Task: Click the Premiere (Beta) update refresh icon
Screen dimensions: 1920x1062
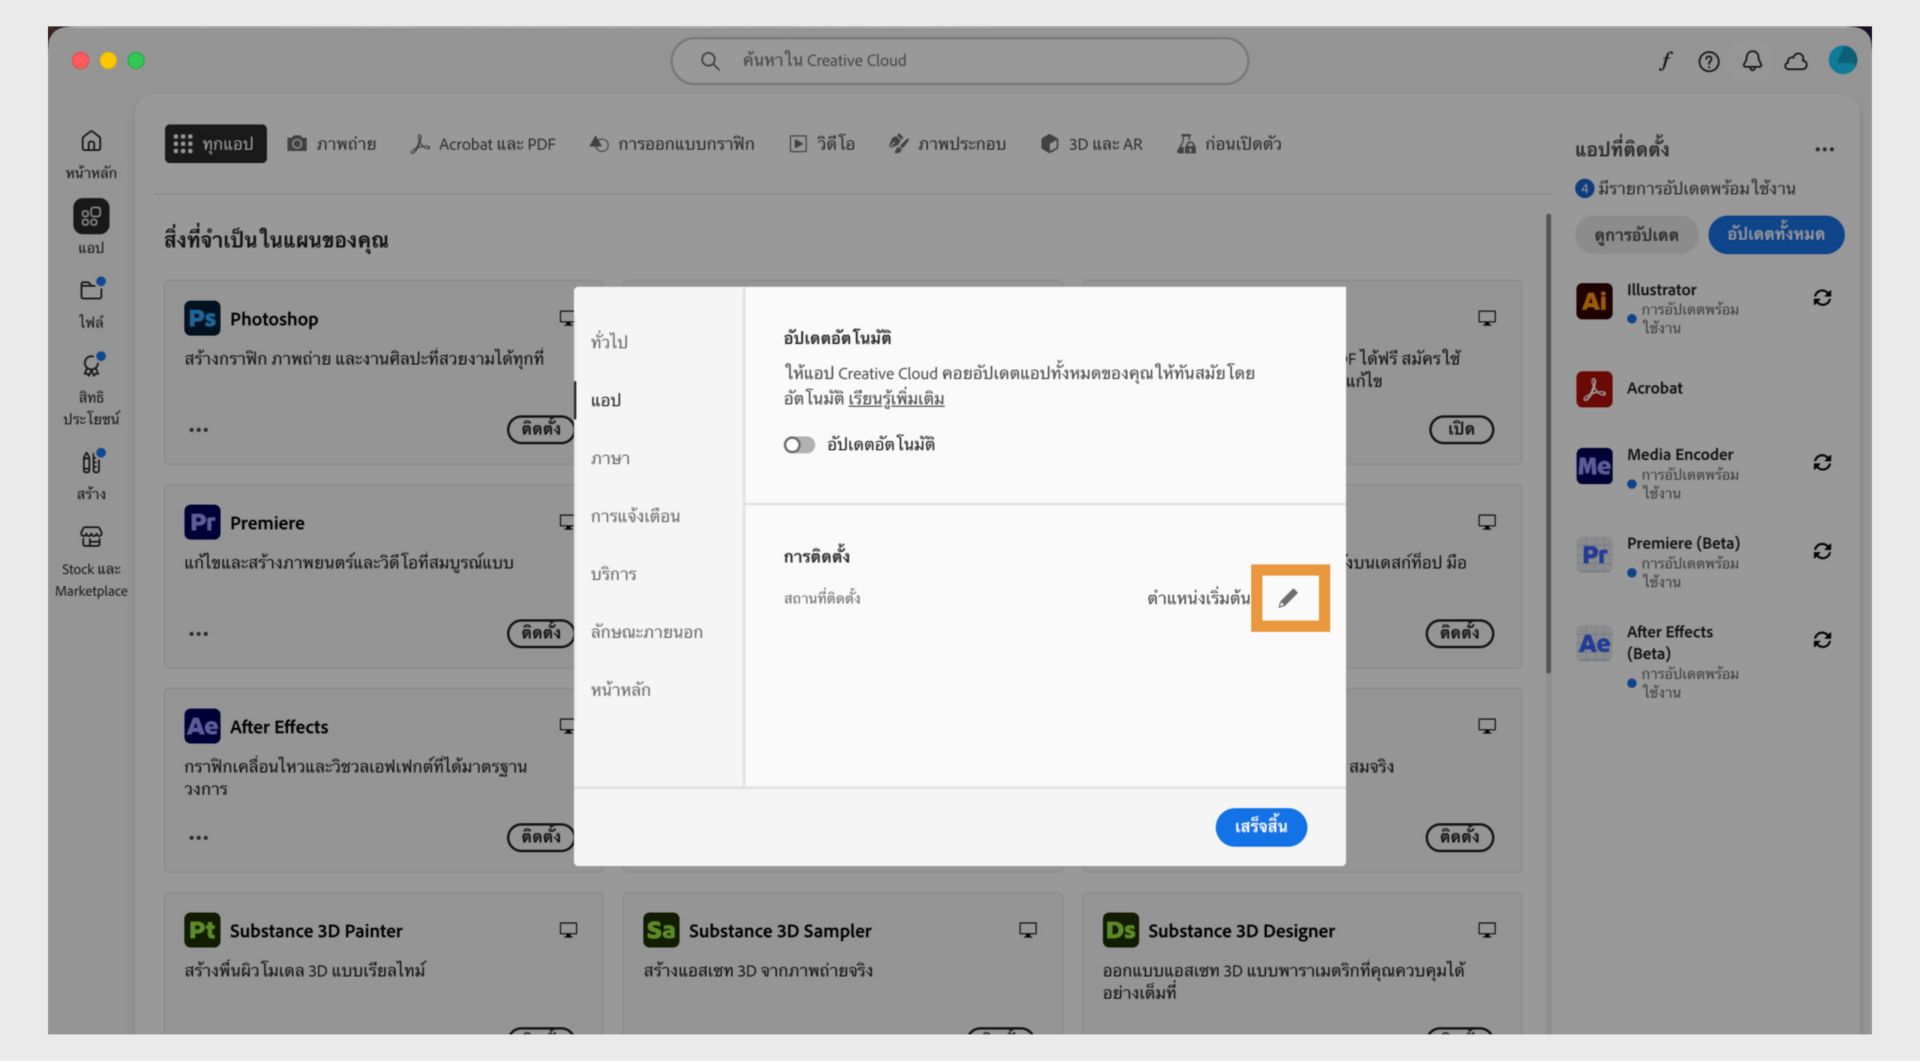Action: coord(1822,552)
